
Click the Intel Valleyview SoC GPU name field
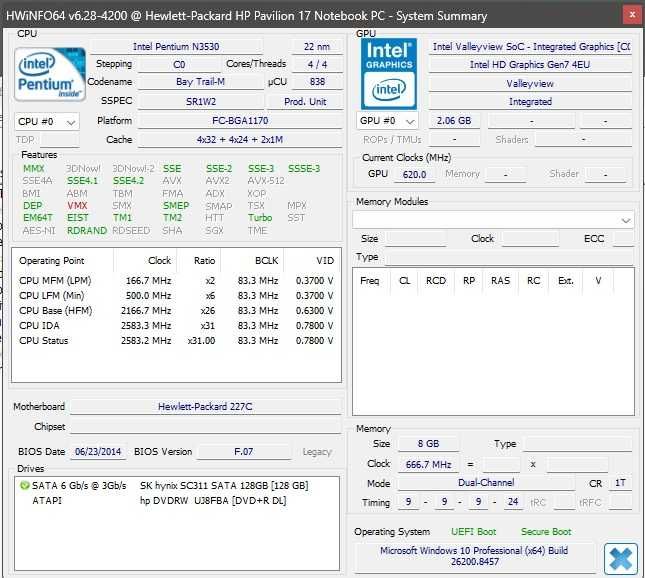pos(530,46)
